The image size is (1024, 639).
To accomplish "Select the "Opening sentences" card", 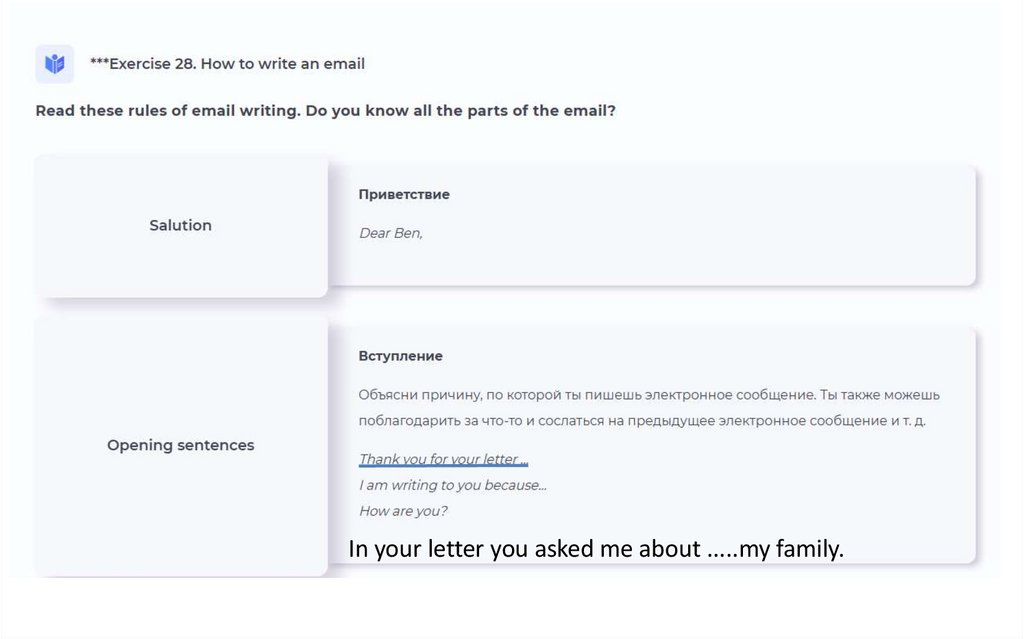I will coord(181,446).
